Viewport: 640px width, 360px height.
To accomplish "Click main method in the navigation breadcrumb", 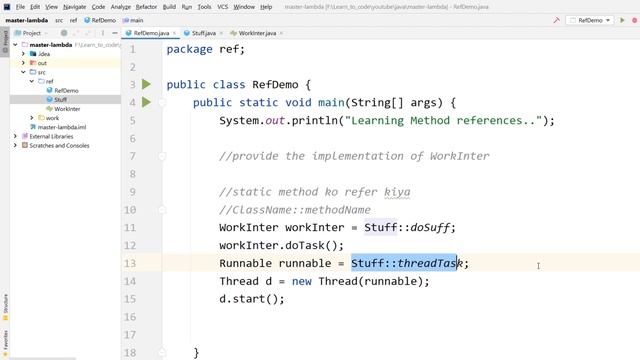I will (133, 20).
